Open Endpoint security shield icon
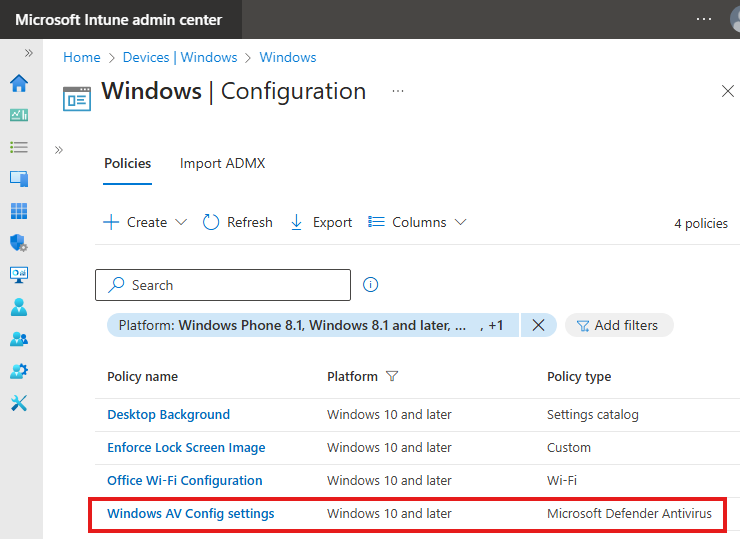The height and width of the screenshot is (539, 740). [x=19, y=243]
